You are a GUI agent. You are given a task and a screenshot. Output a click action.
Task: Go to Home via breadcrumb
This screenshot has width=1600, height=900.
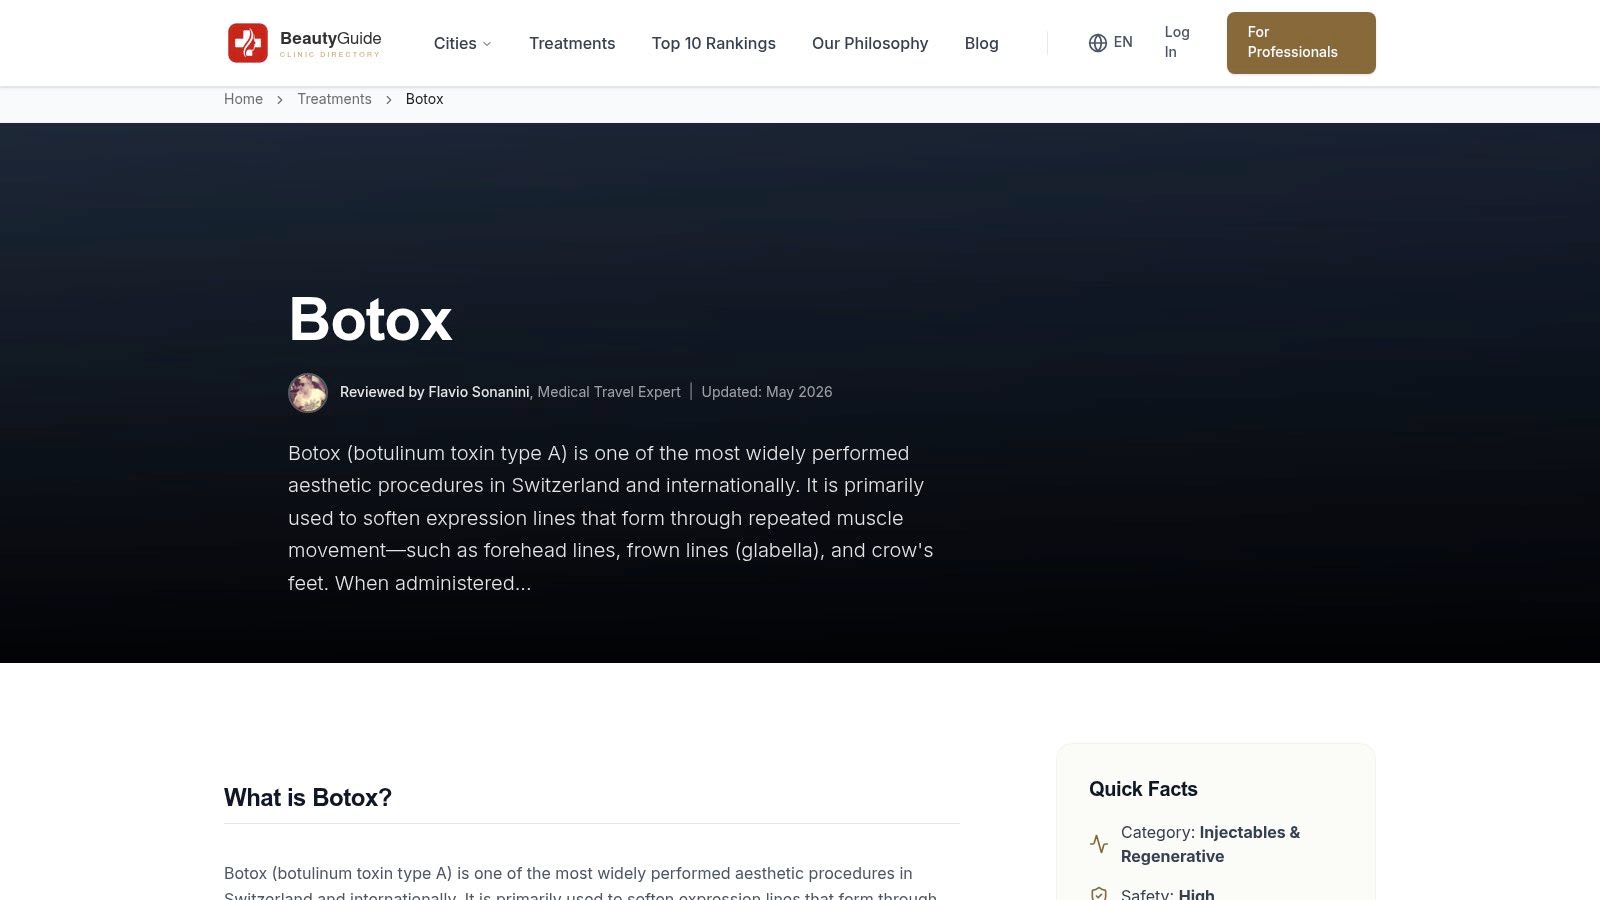[x=243, y=99]
